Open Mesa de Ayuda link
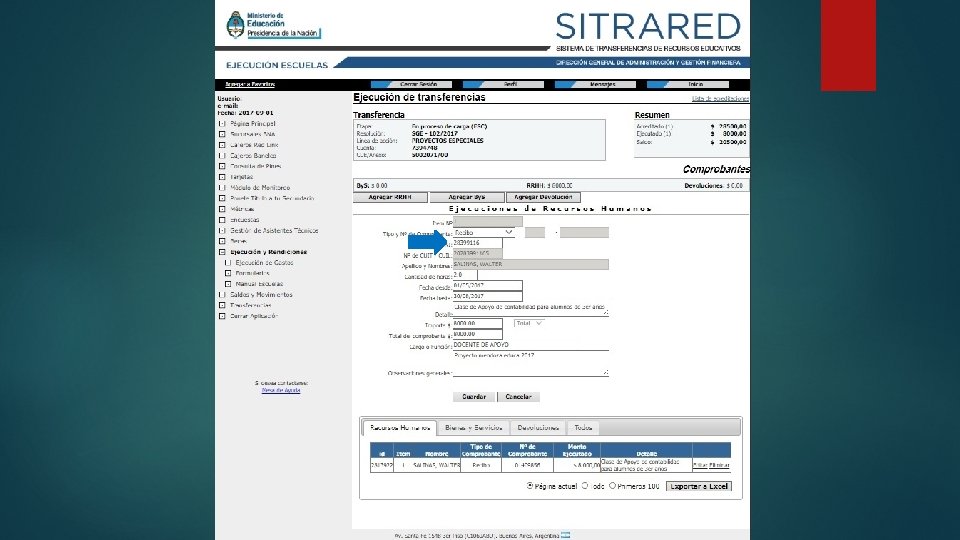This screenshot has height=540, width=960. tap(281, 390)
